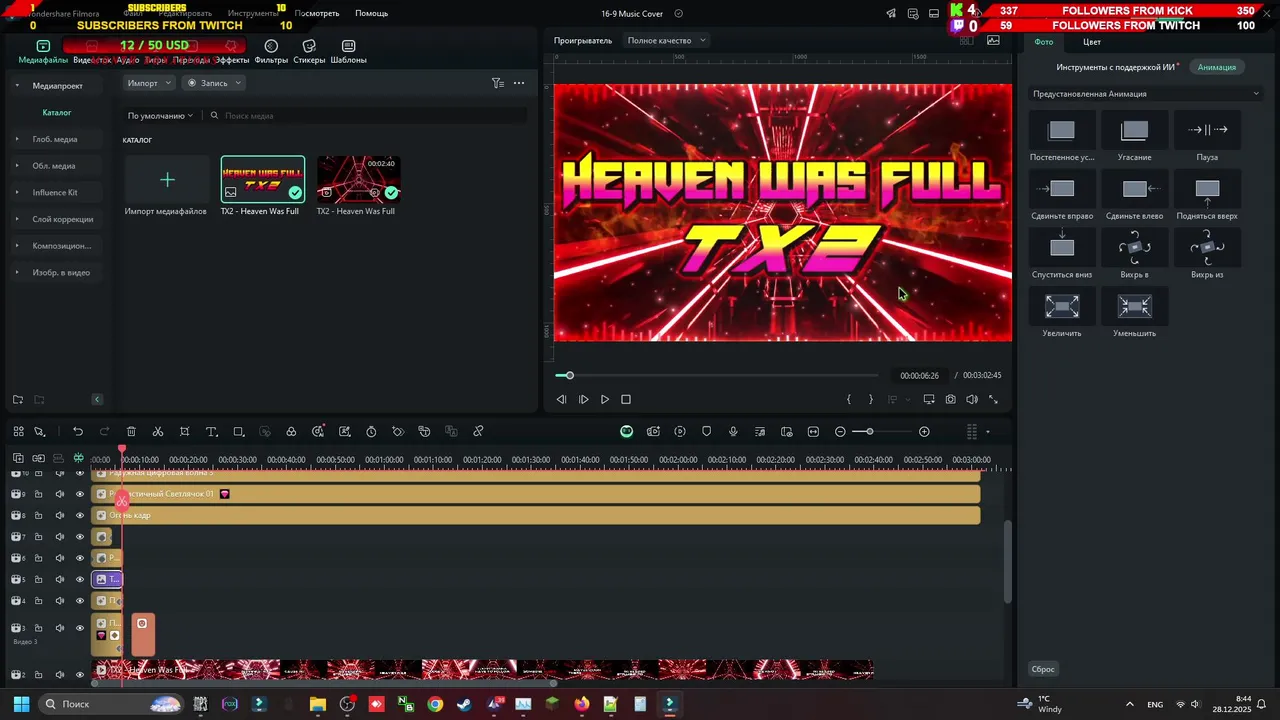1280x720 pixels.
Task: Adjust the timeline zoom slider
Action: 869,432
